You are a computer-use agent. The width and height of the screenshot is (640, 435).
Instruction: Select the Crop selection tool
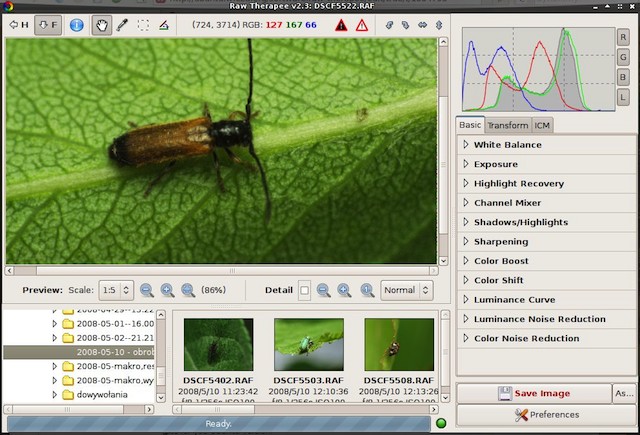[x=143, y=25]
